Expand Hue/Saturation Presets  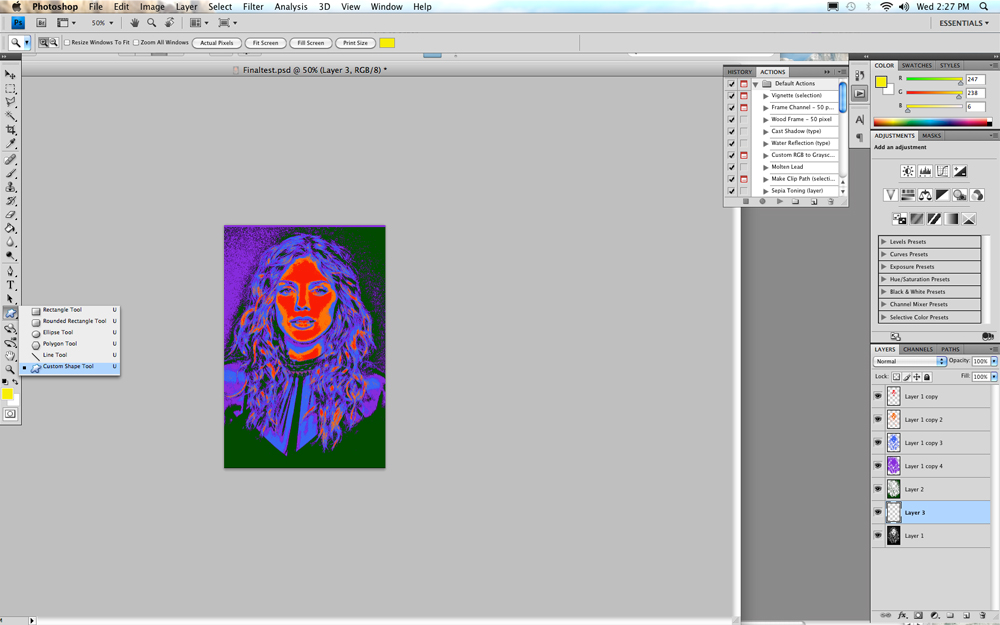[883, 279]
